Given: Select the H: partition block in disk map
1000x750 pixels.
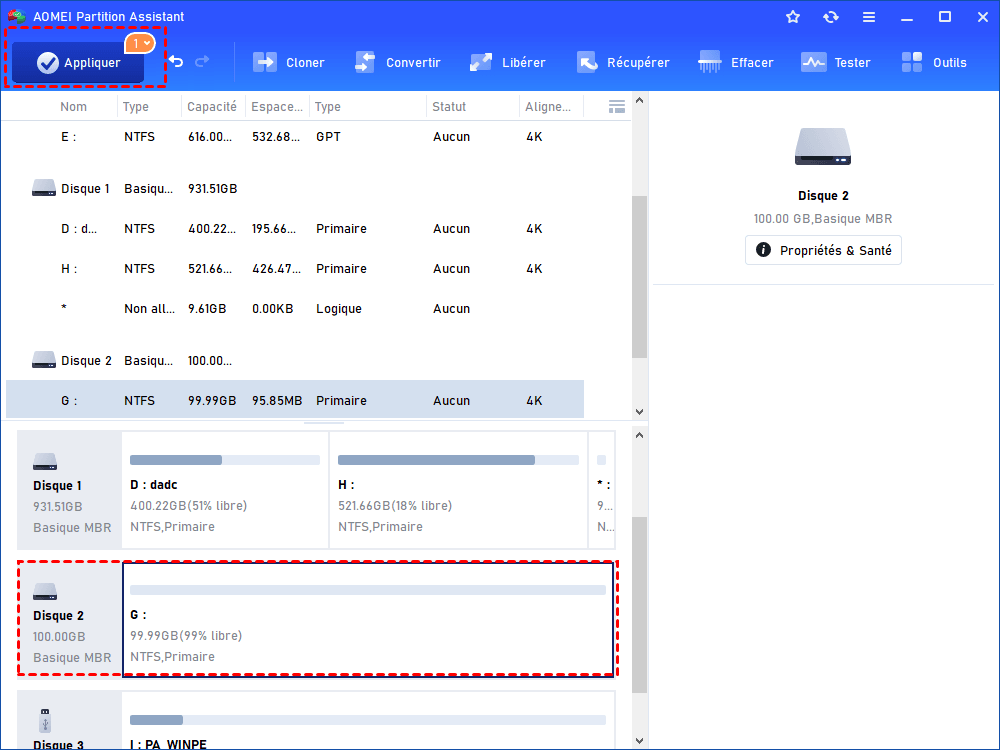Looking at the screenshot, I should coord(458,490).
